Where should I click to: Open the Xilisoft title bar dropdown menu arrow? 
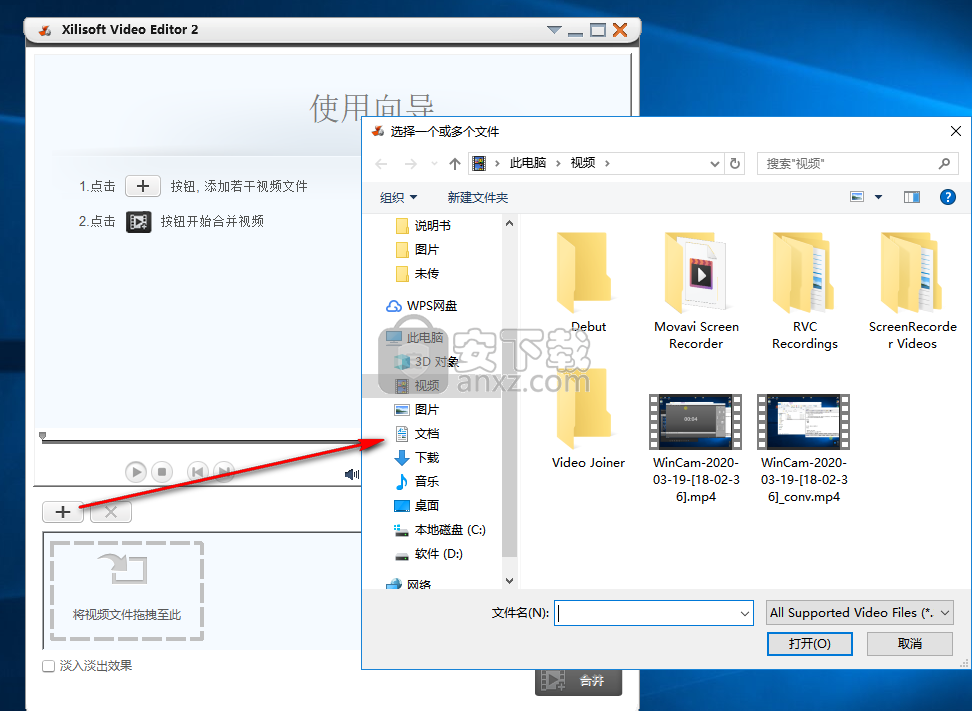point(554,30)
